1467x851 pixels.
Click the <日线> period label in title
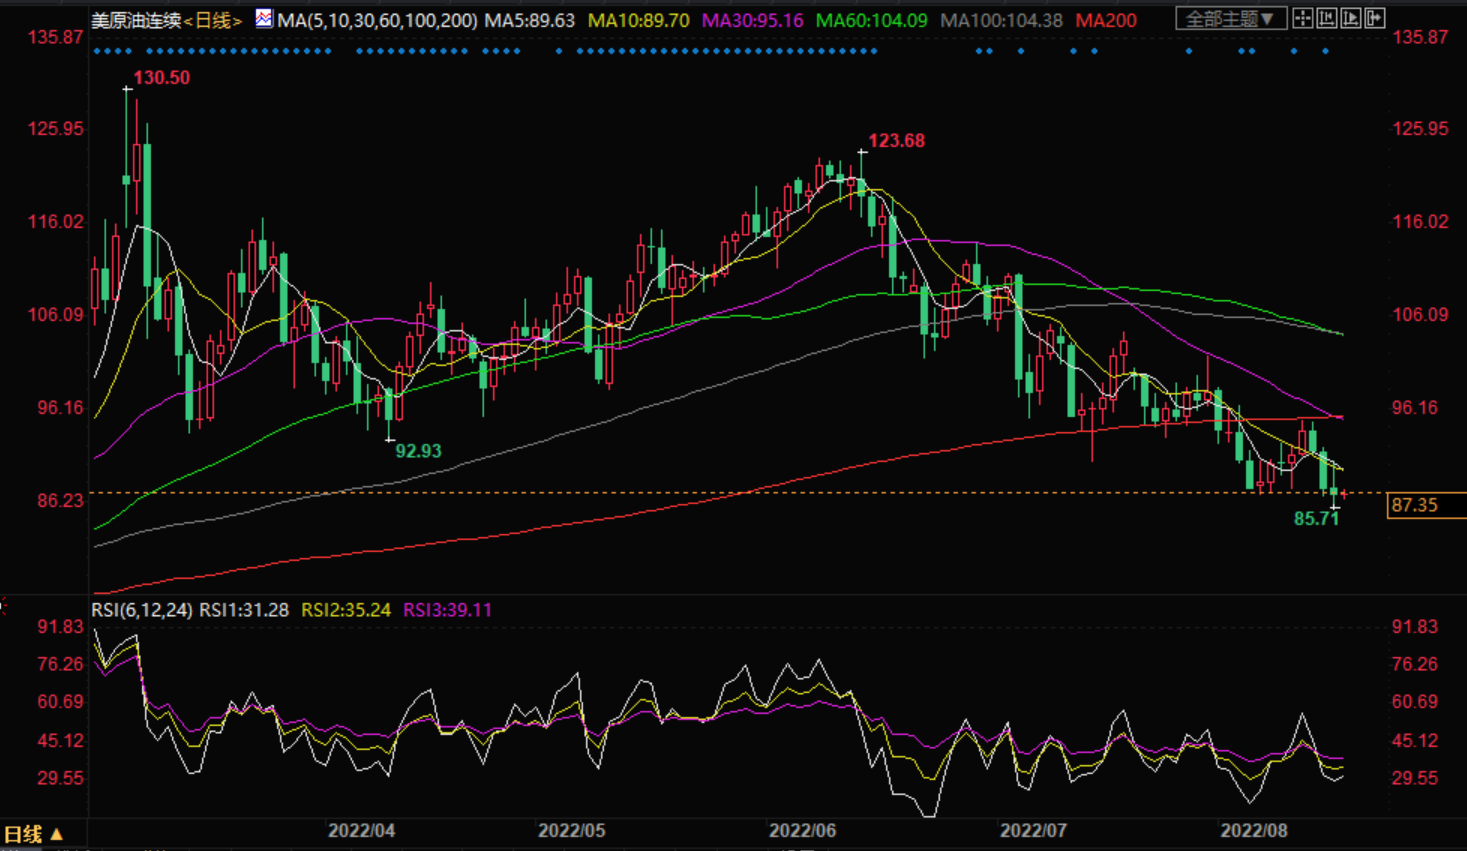coord(213,20)
